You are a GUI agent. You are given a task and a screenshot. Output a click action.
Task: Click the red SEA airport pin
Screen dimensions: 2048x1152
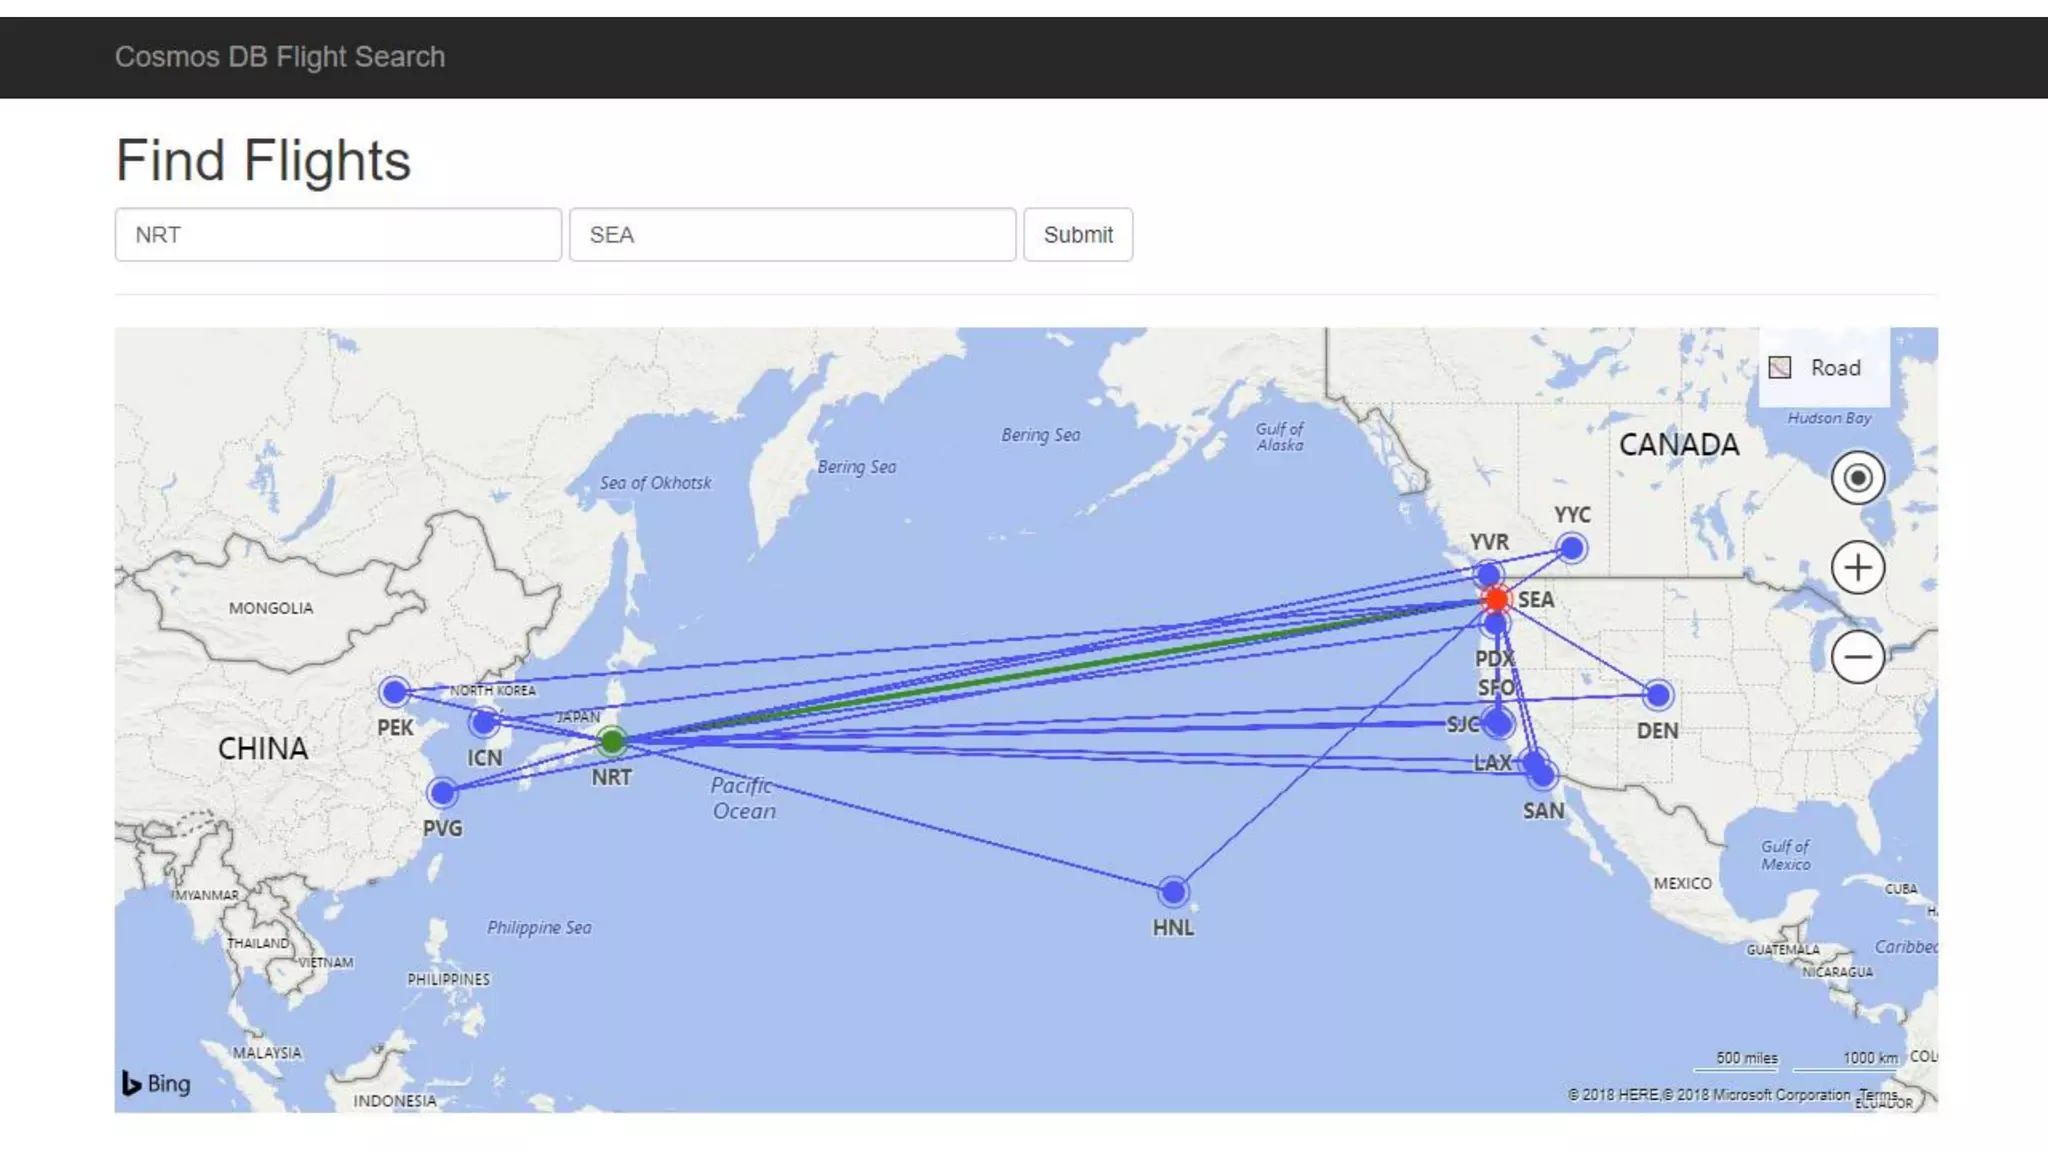pos(1496,599)
